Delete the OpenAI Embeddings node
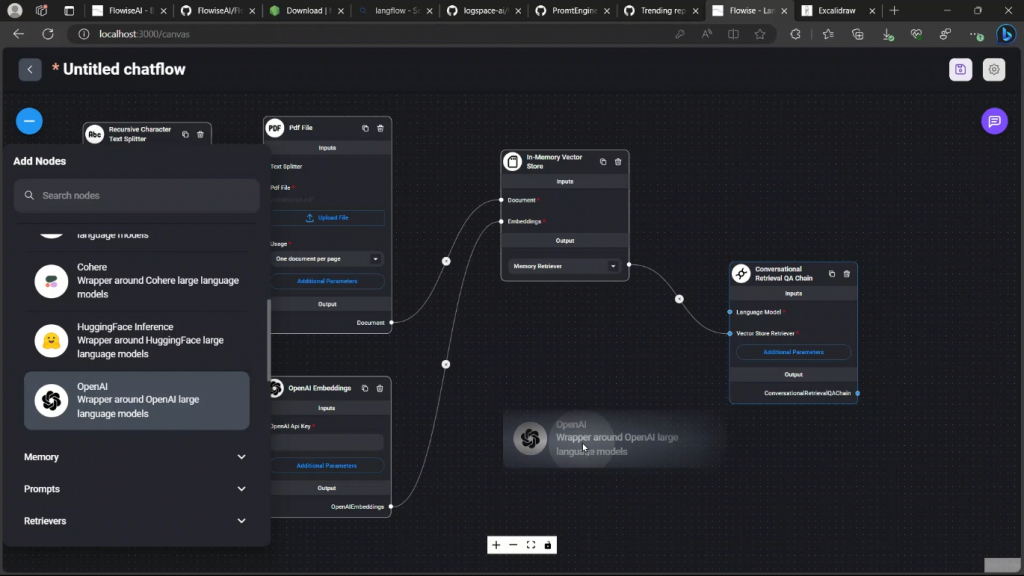Screen dimensions: 1024x576 point(379,388)
